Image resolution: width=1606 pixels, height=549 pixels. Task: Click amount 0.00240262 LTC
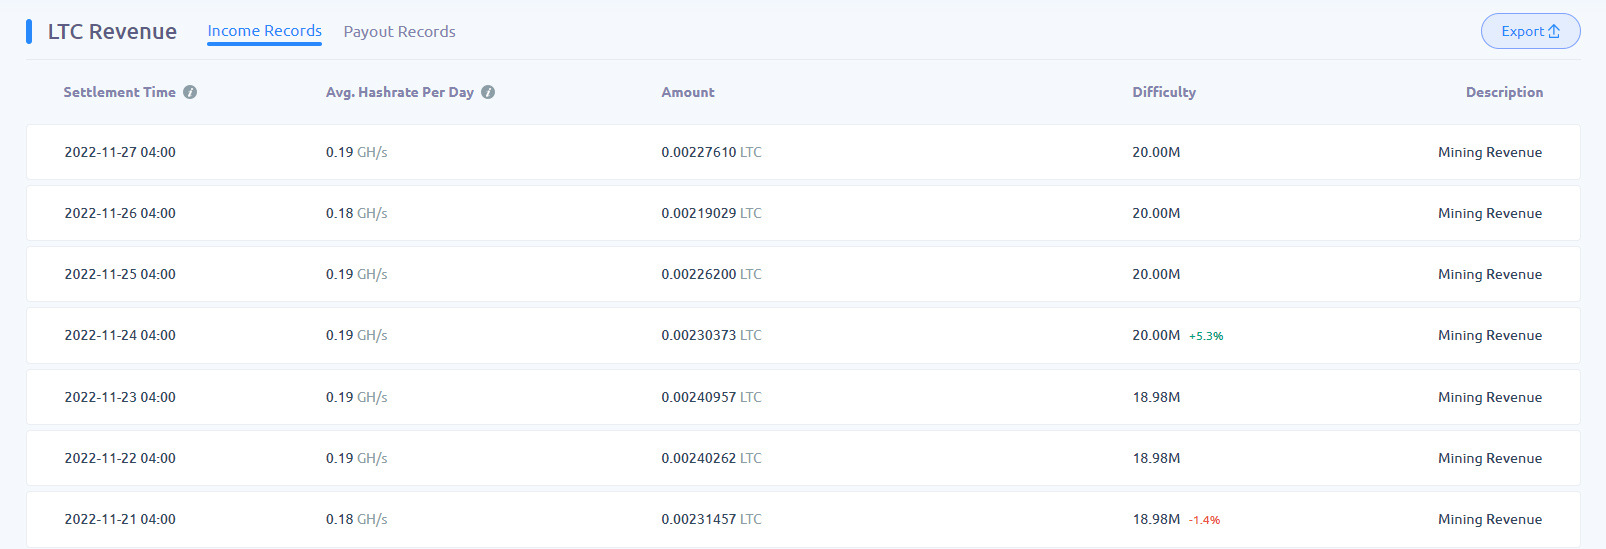(x=711, y=458)
